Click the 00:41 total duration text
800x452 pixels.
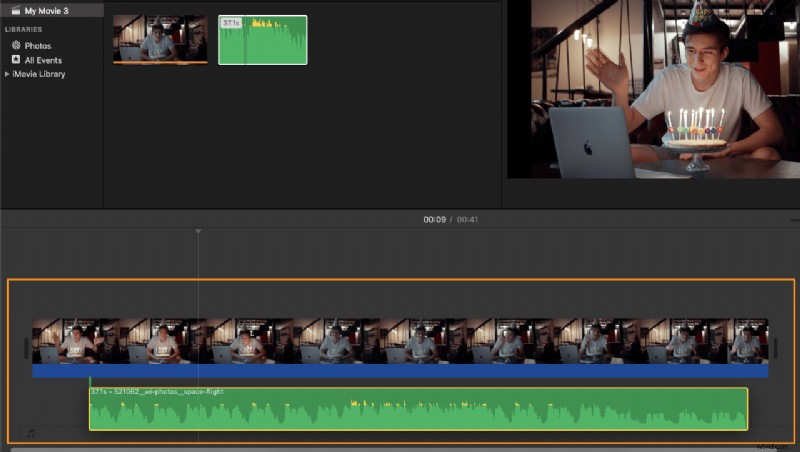pyautogui.click(x=467, y=219)
